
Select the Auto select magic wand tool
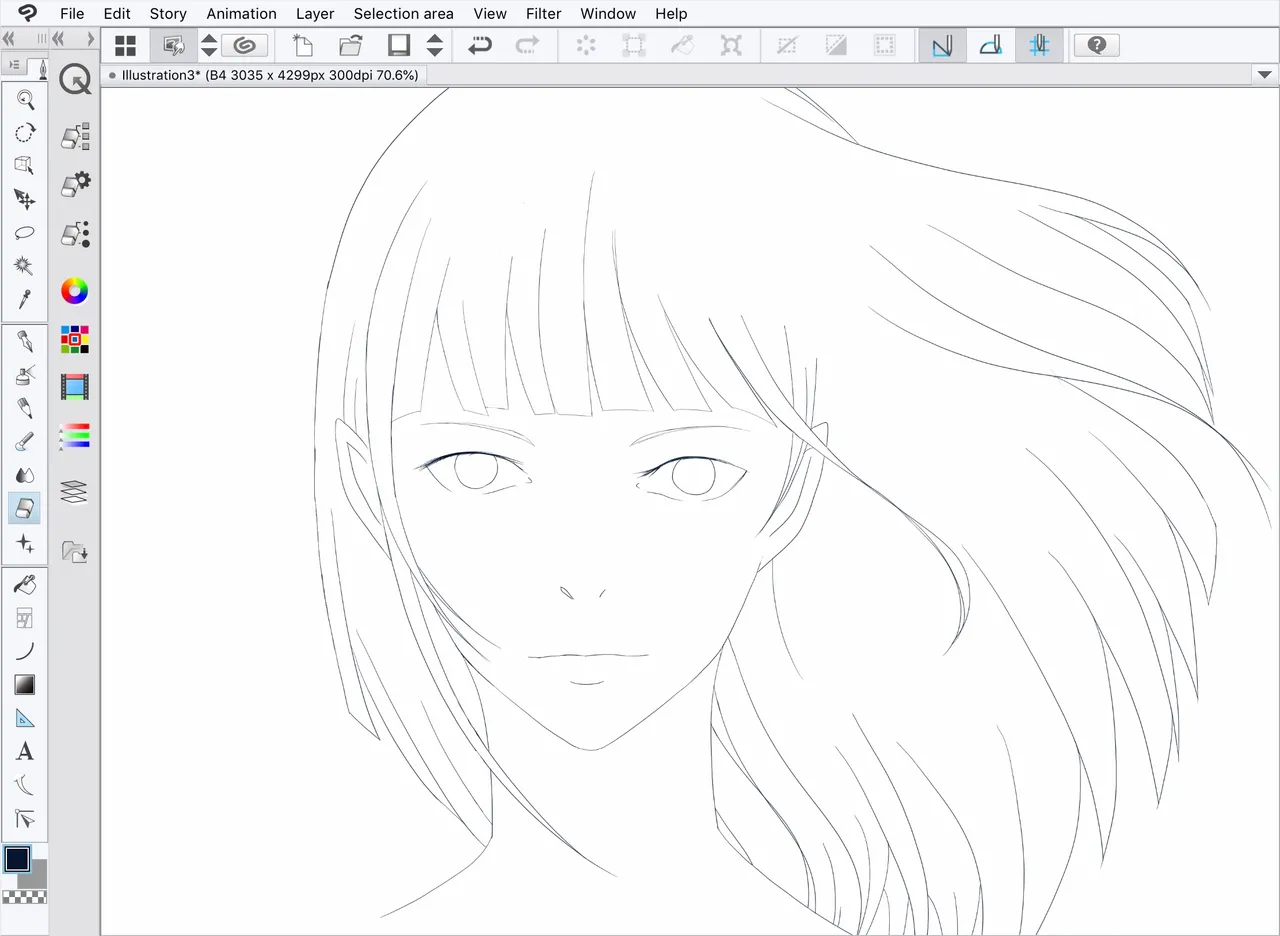pyautogui.click(x=25, y=265)
